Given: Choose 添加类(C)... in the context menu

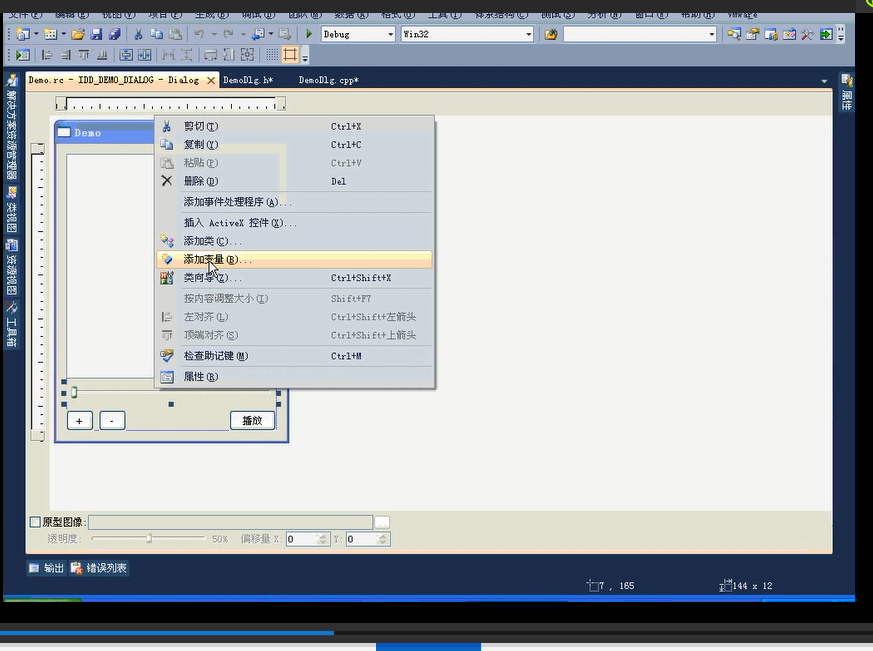Looking at the screenshot, I should click(294, 241).
